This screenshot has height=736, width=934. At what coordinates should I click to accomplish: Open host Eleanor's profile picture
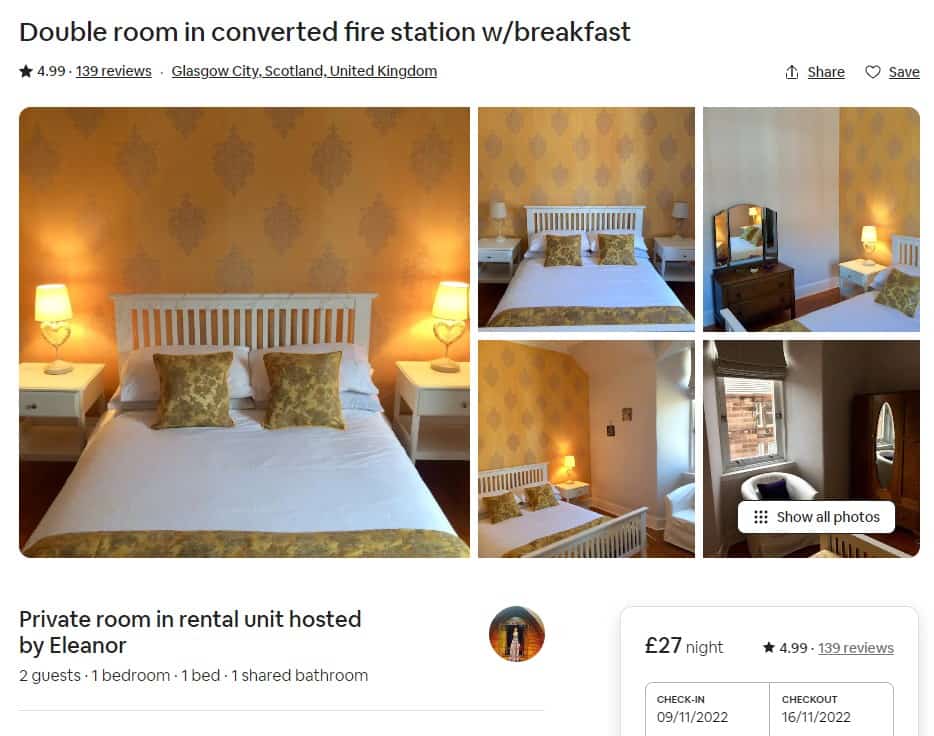coord(516,634)
